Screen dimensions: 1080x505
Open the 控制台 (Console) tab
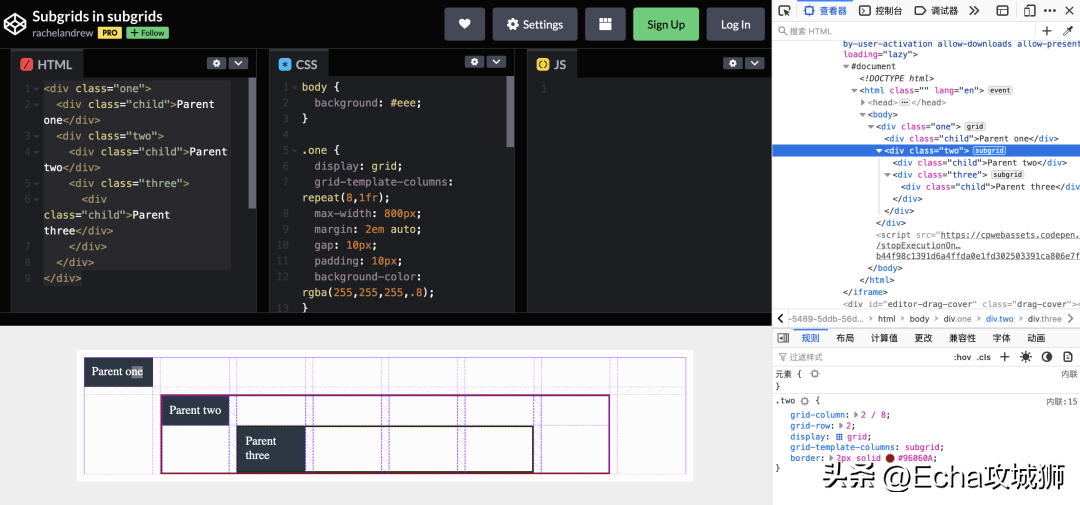(880, 11)
